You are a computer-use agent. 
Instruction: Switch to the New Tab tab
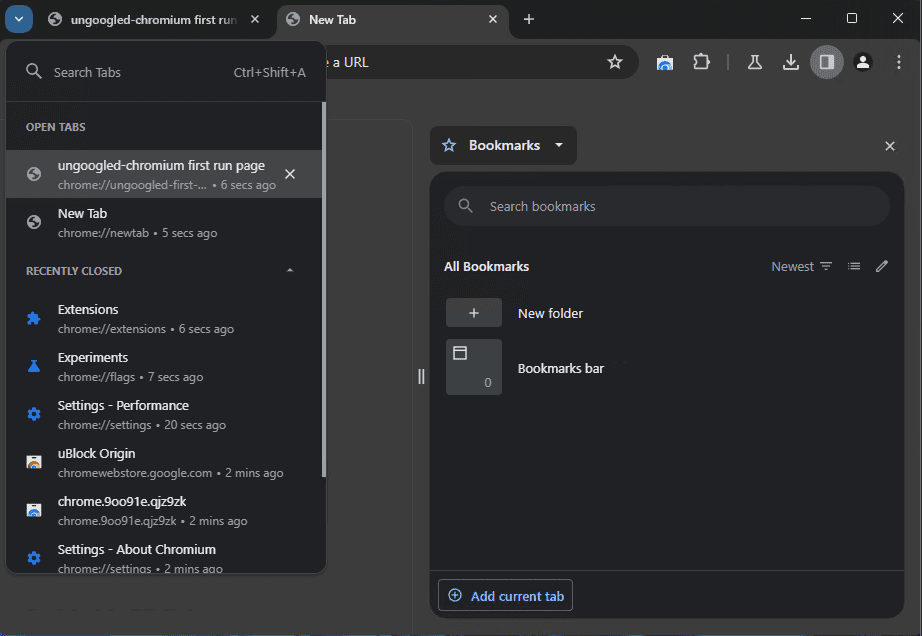[392, 19]
